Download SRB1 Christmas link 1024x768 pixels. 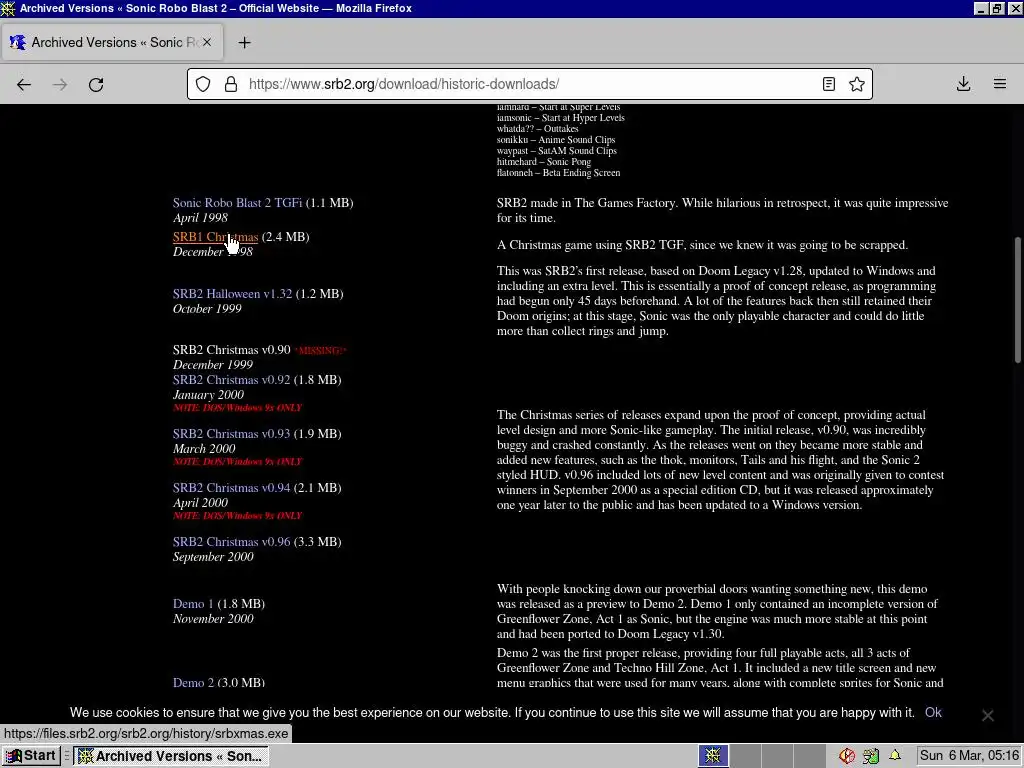click(216, 237)
